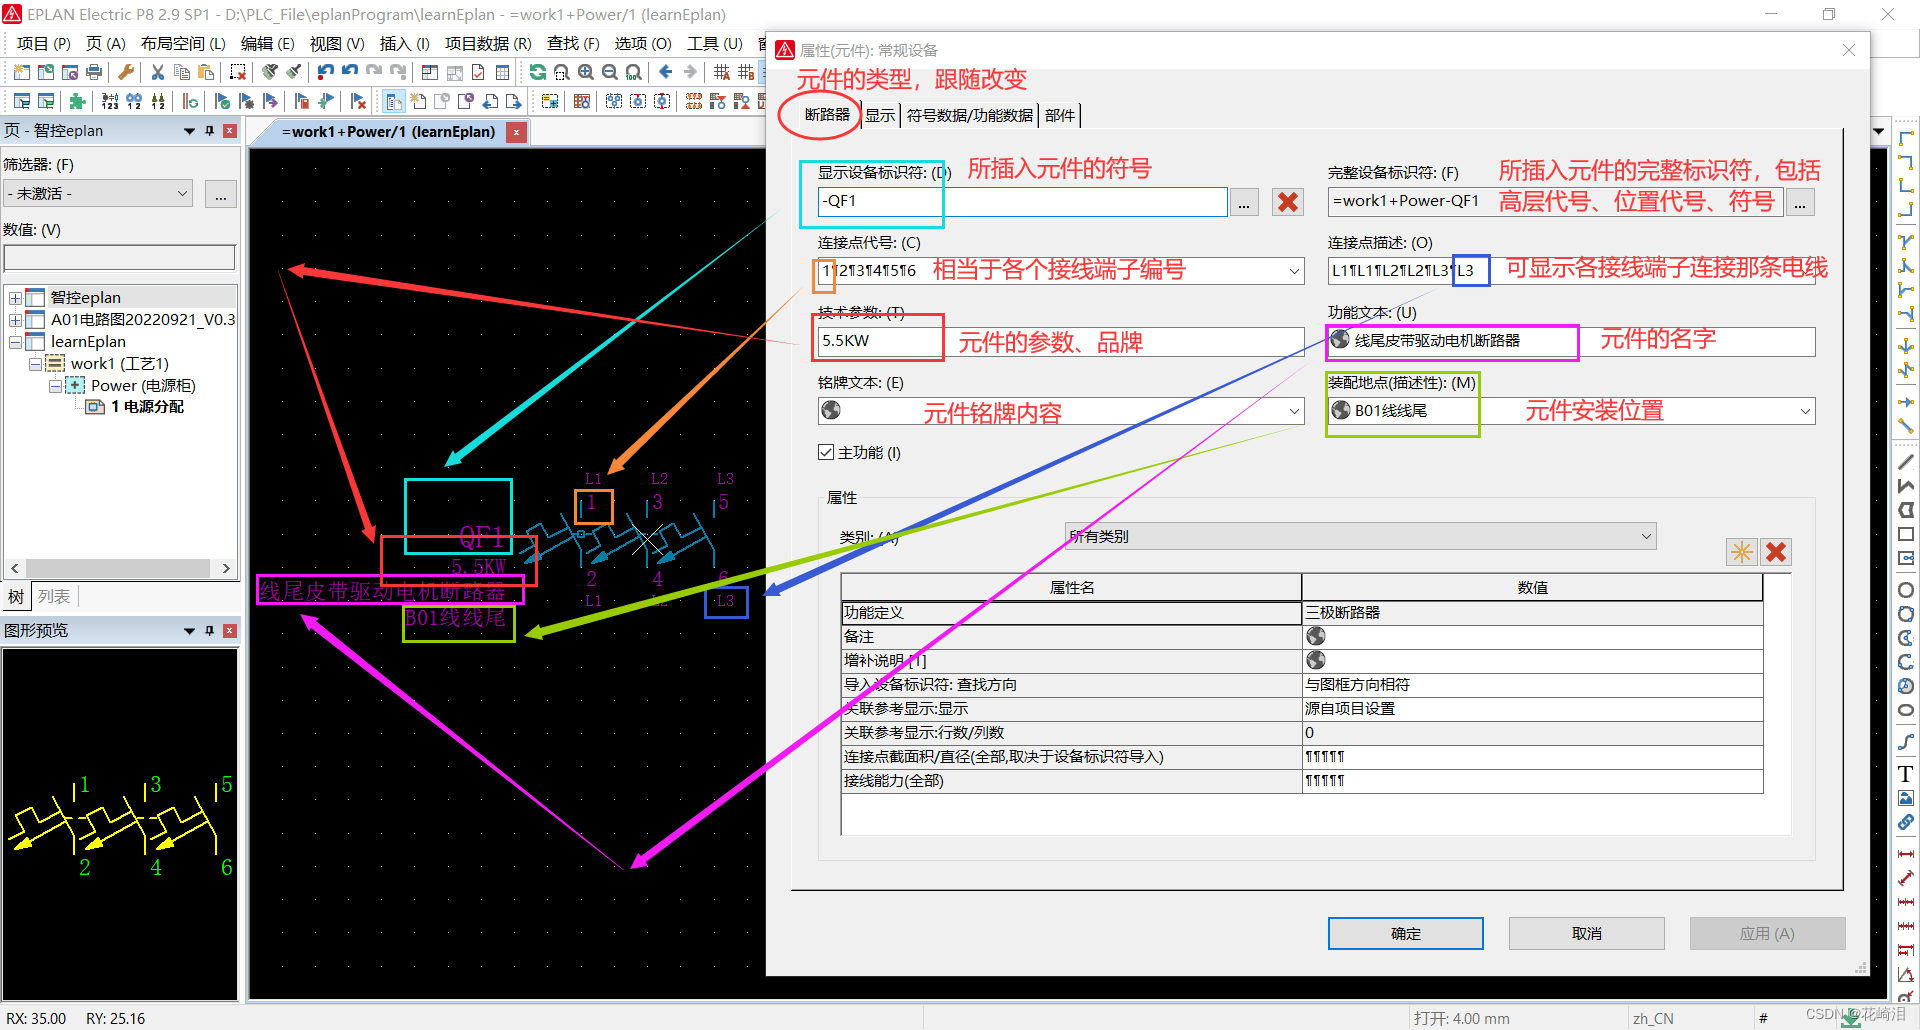
Task: Click the Print icon in toolbar
Action: (x=94, y=72)
